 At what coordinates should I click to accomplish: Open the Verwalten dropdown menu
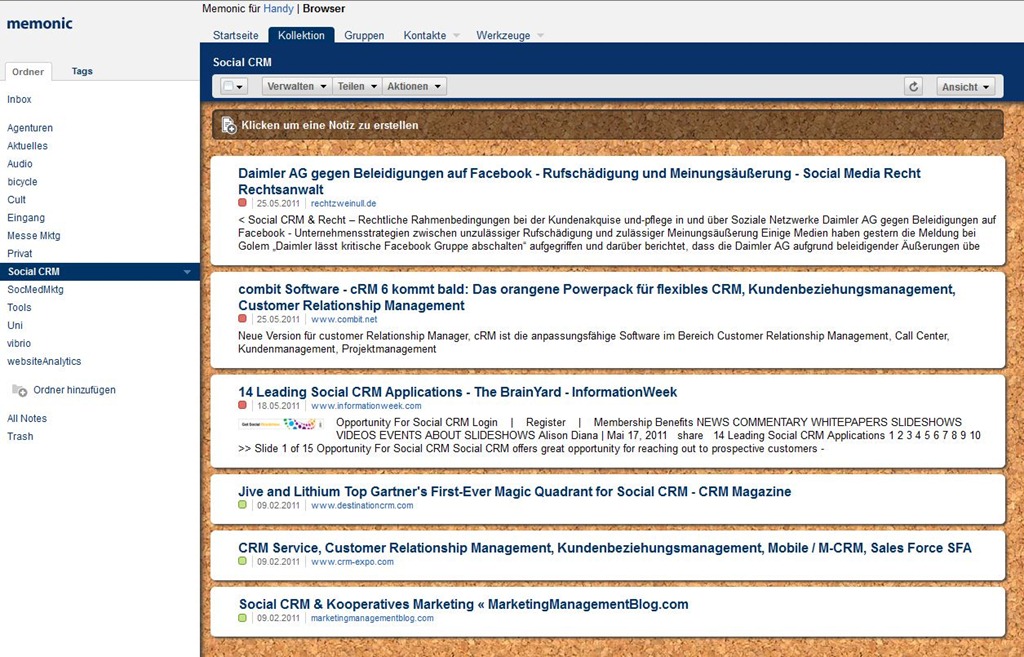click(x=297, y=87)
